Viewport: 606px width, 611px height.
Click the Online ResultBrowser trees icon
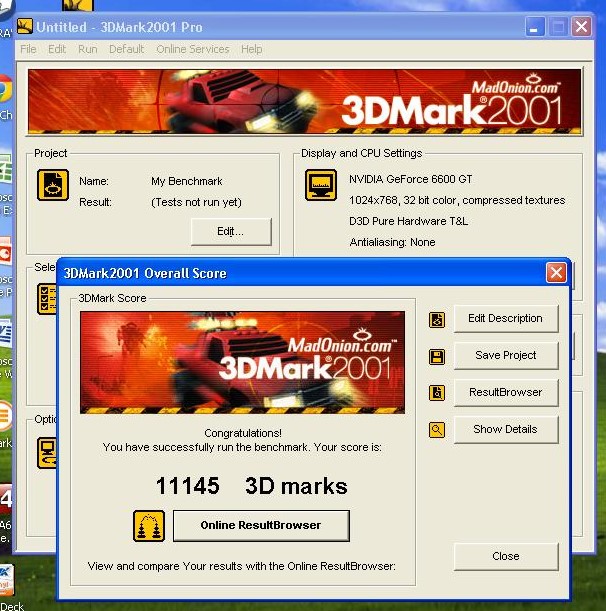149,526
